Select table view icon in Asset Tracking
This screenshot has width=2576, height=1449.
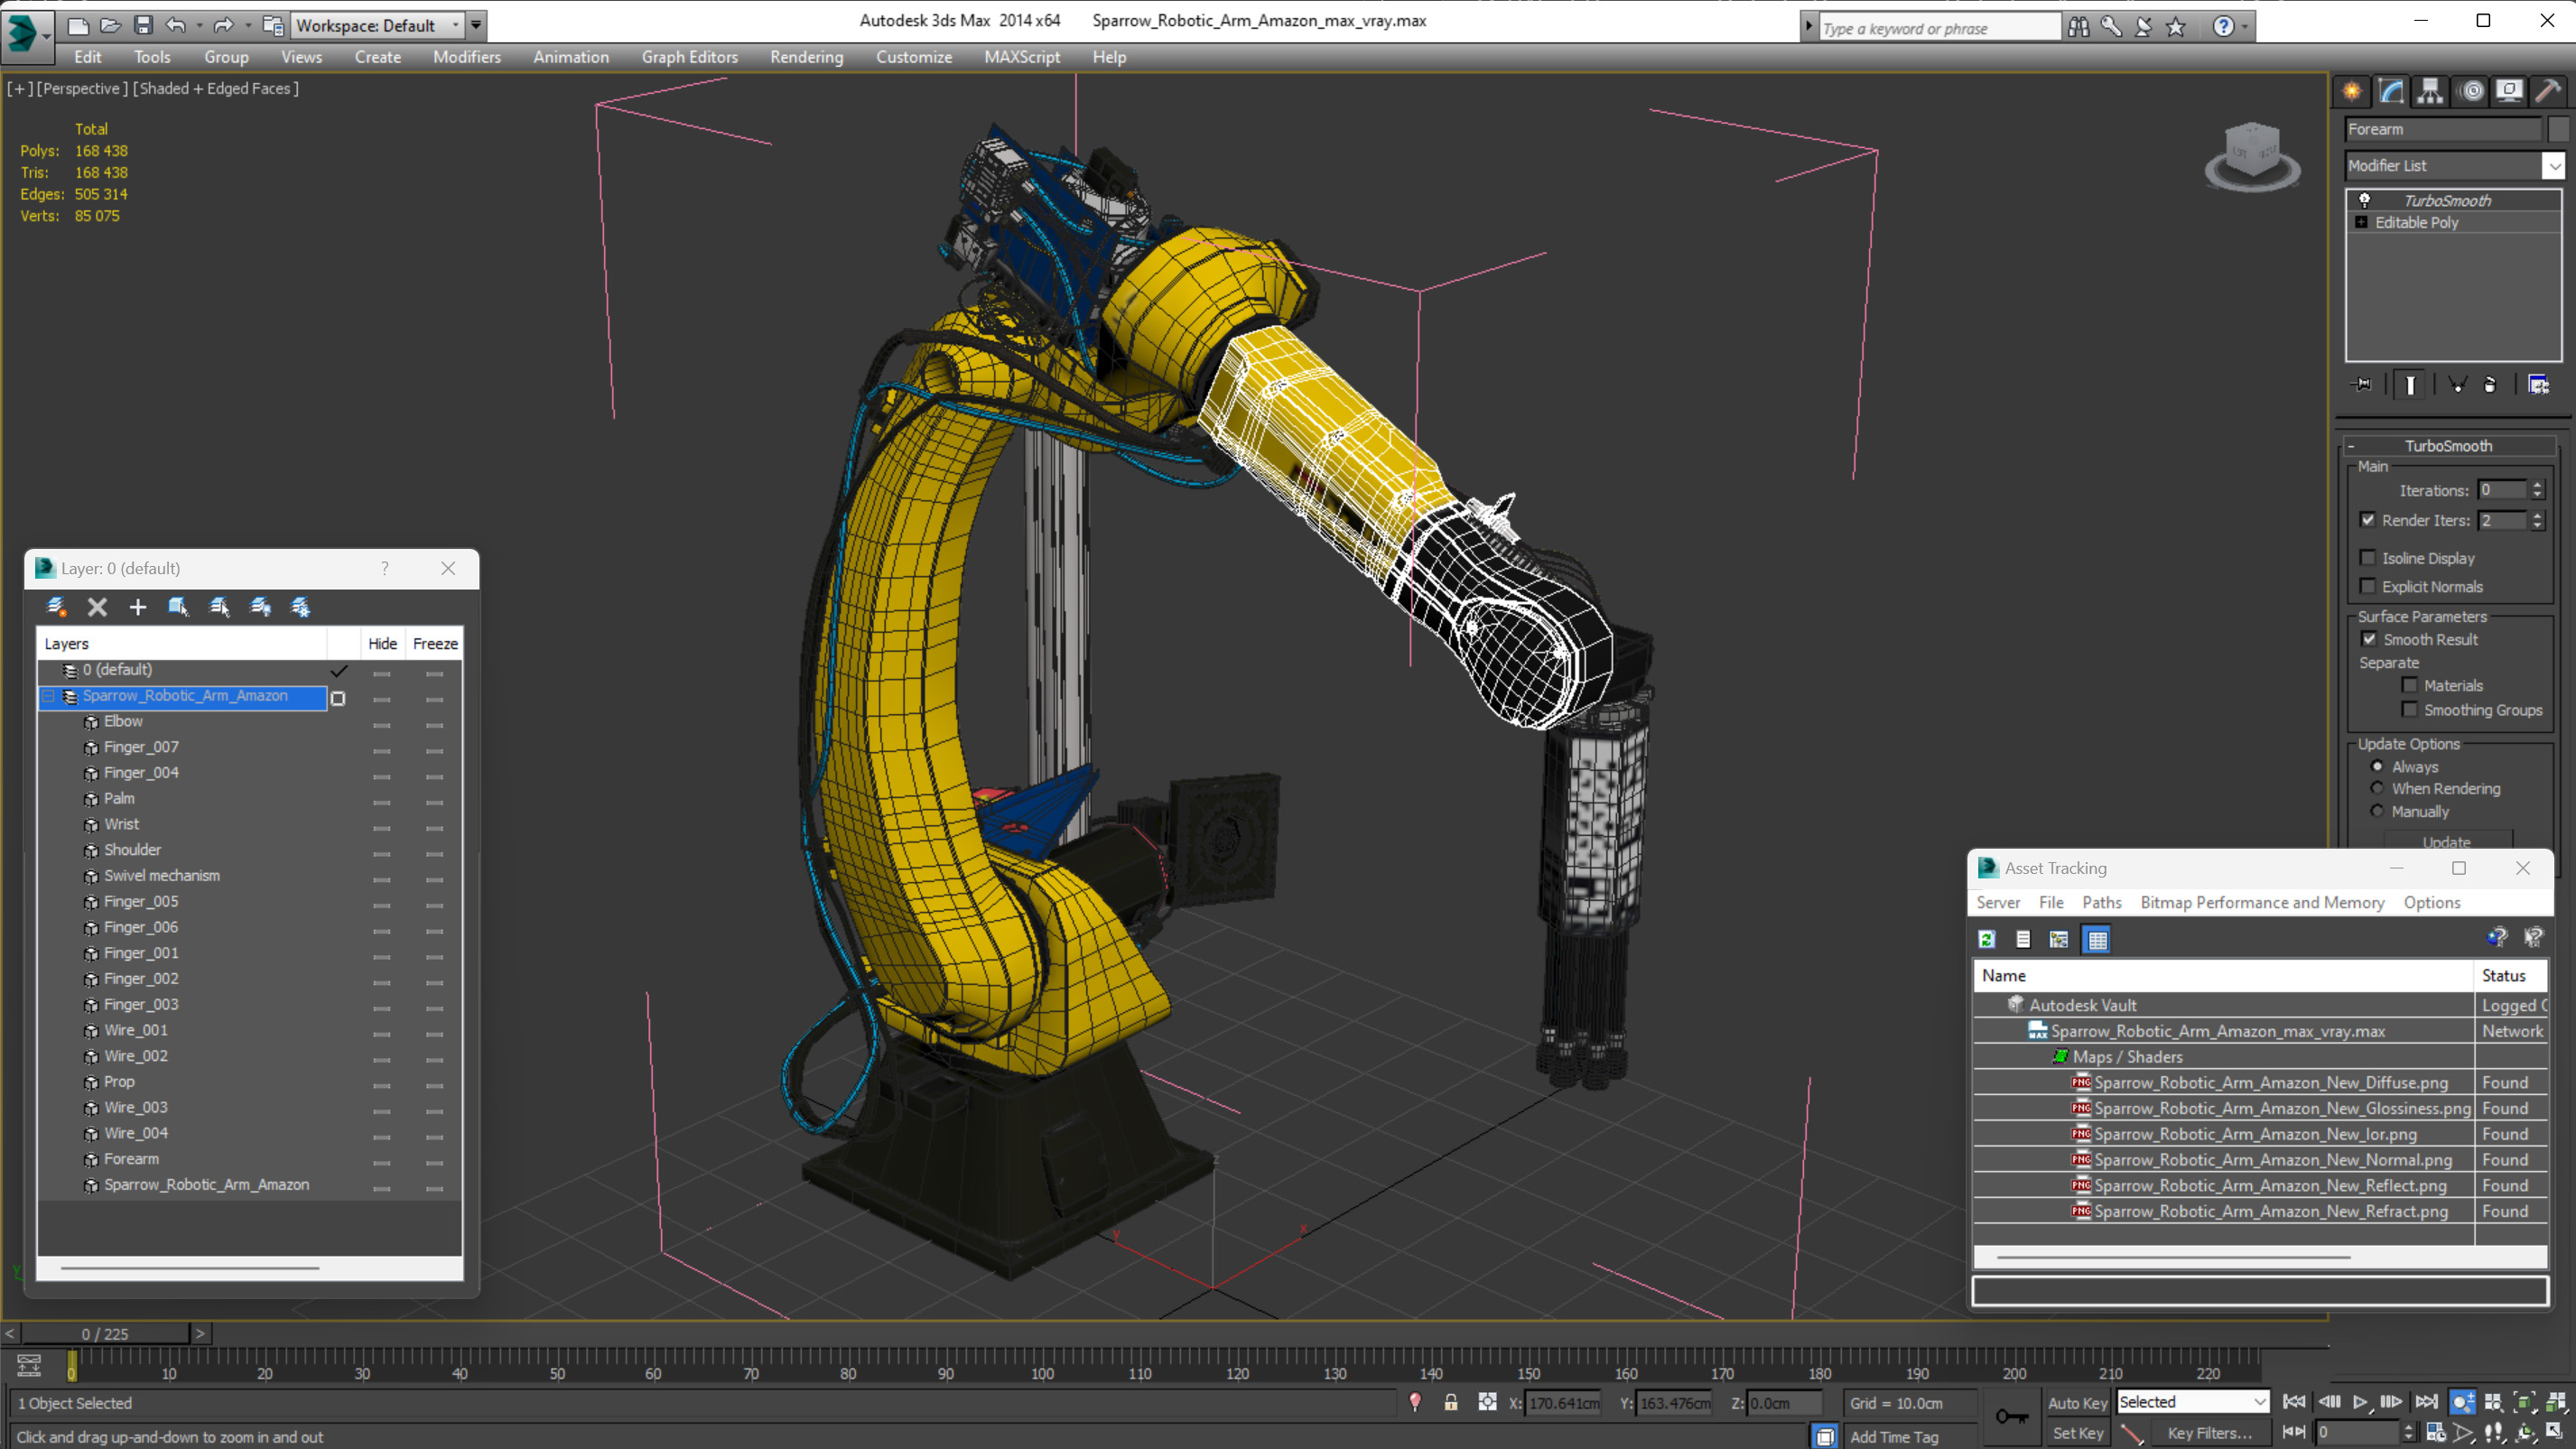[x=2098, y=939]
